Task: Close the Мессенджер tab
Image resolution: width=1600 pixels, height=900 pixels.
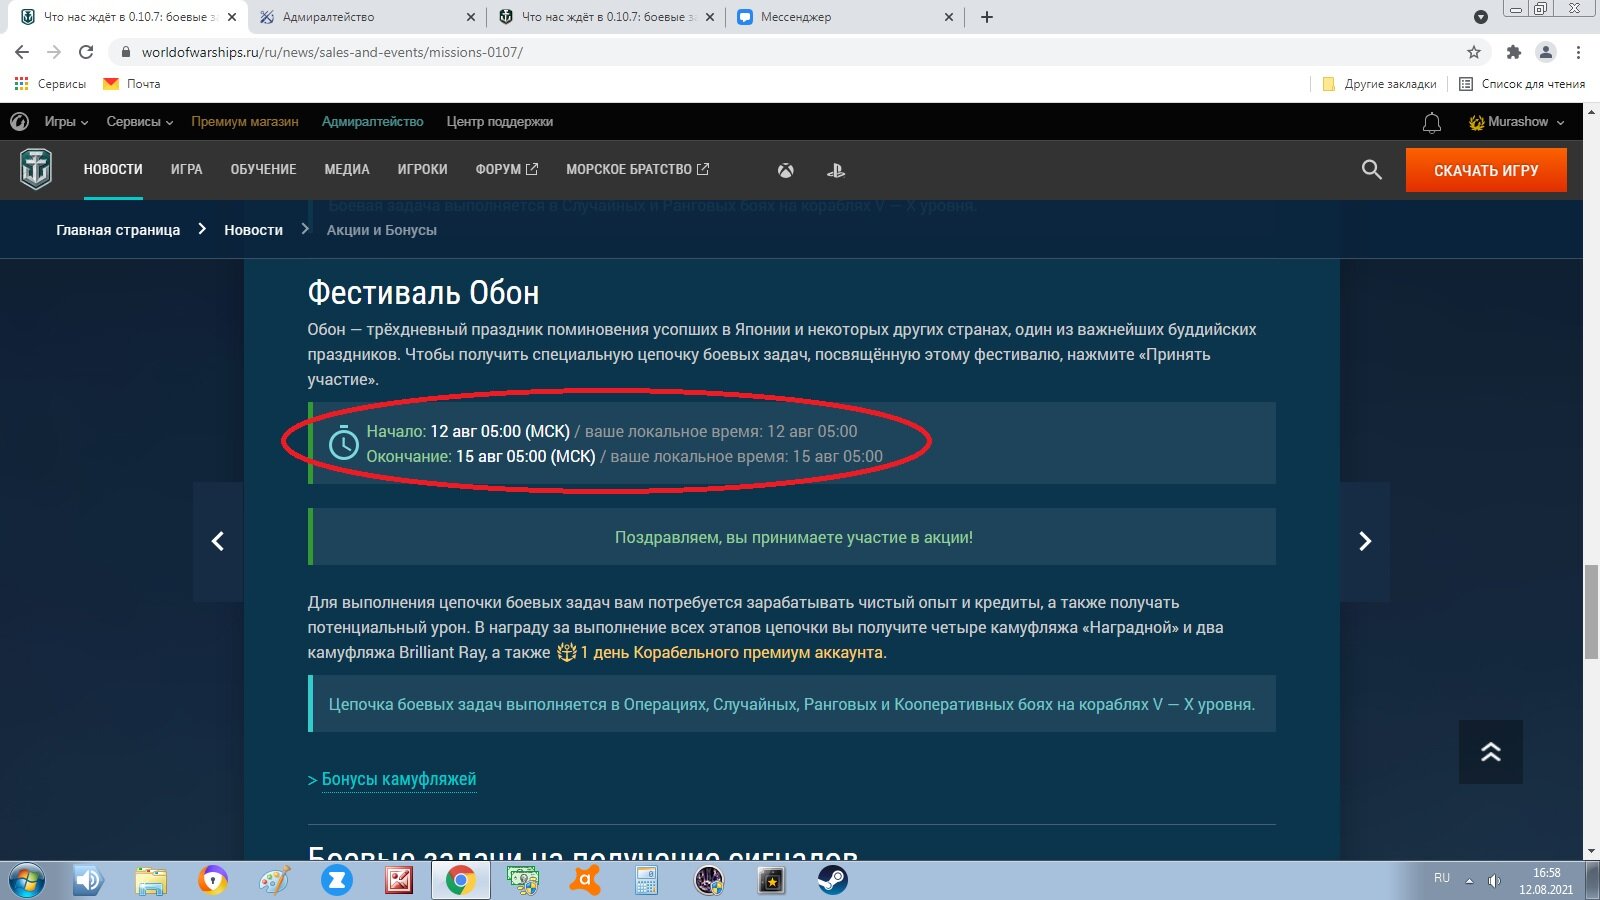Action: (949, 17)
